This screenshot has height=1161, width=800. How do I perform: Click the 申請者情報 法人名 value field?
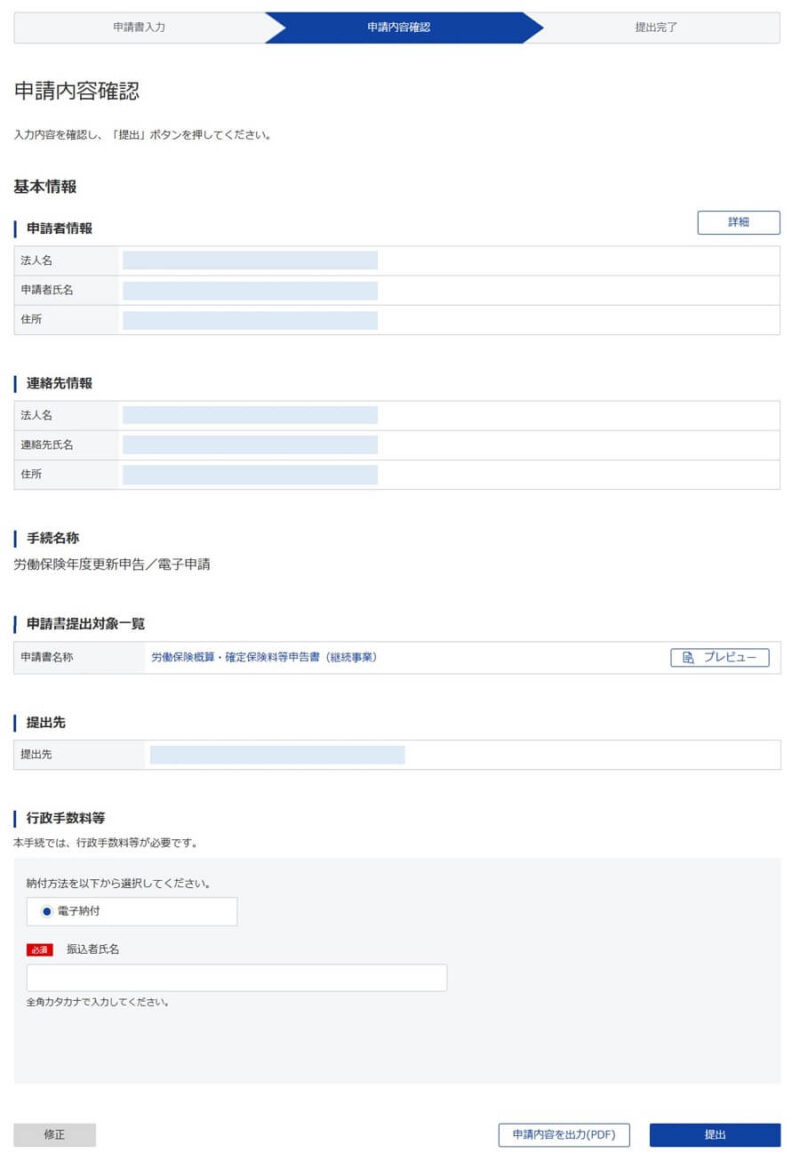point(250,261)
